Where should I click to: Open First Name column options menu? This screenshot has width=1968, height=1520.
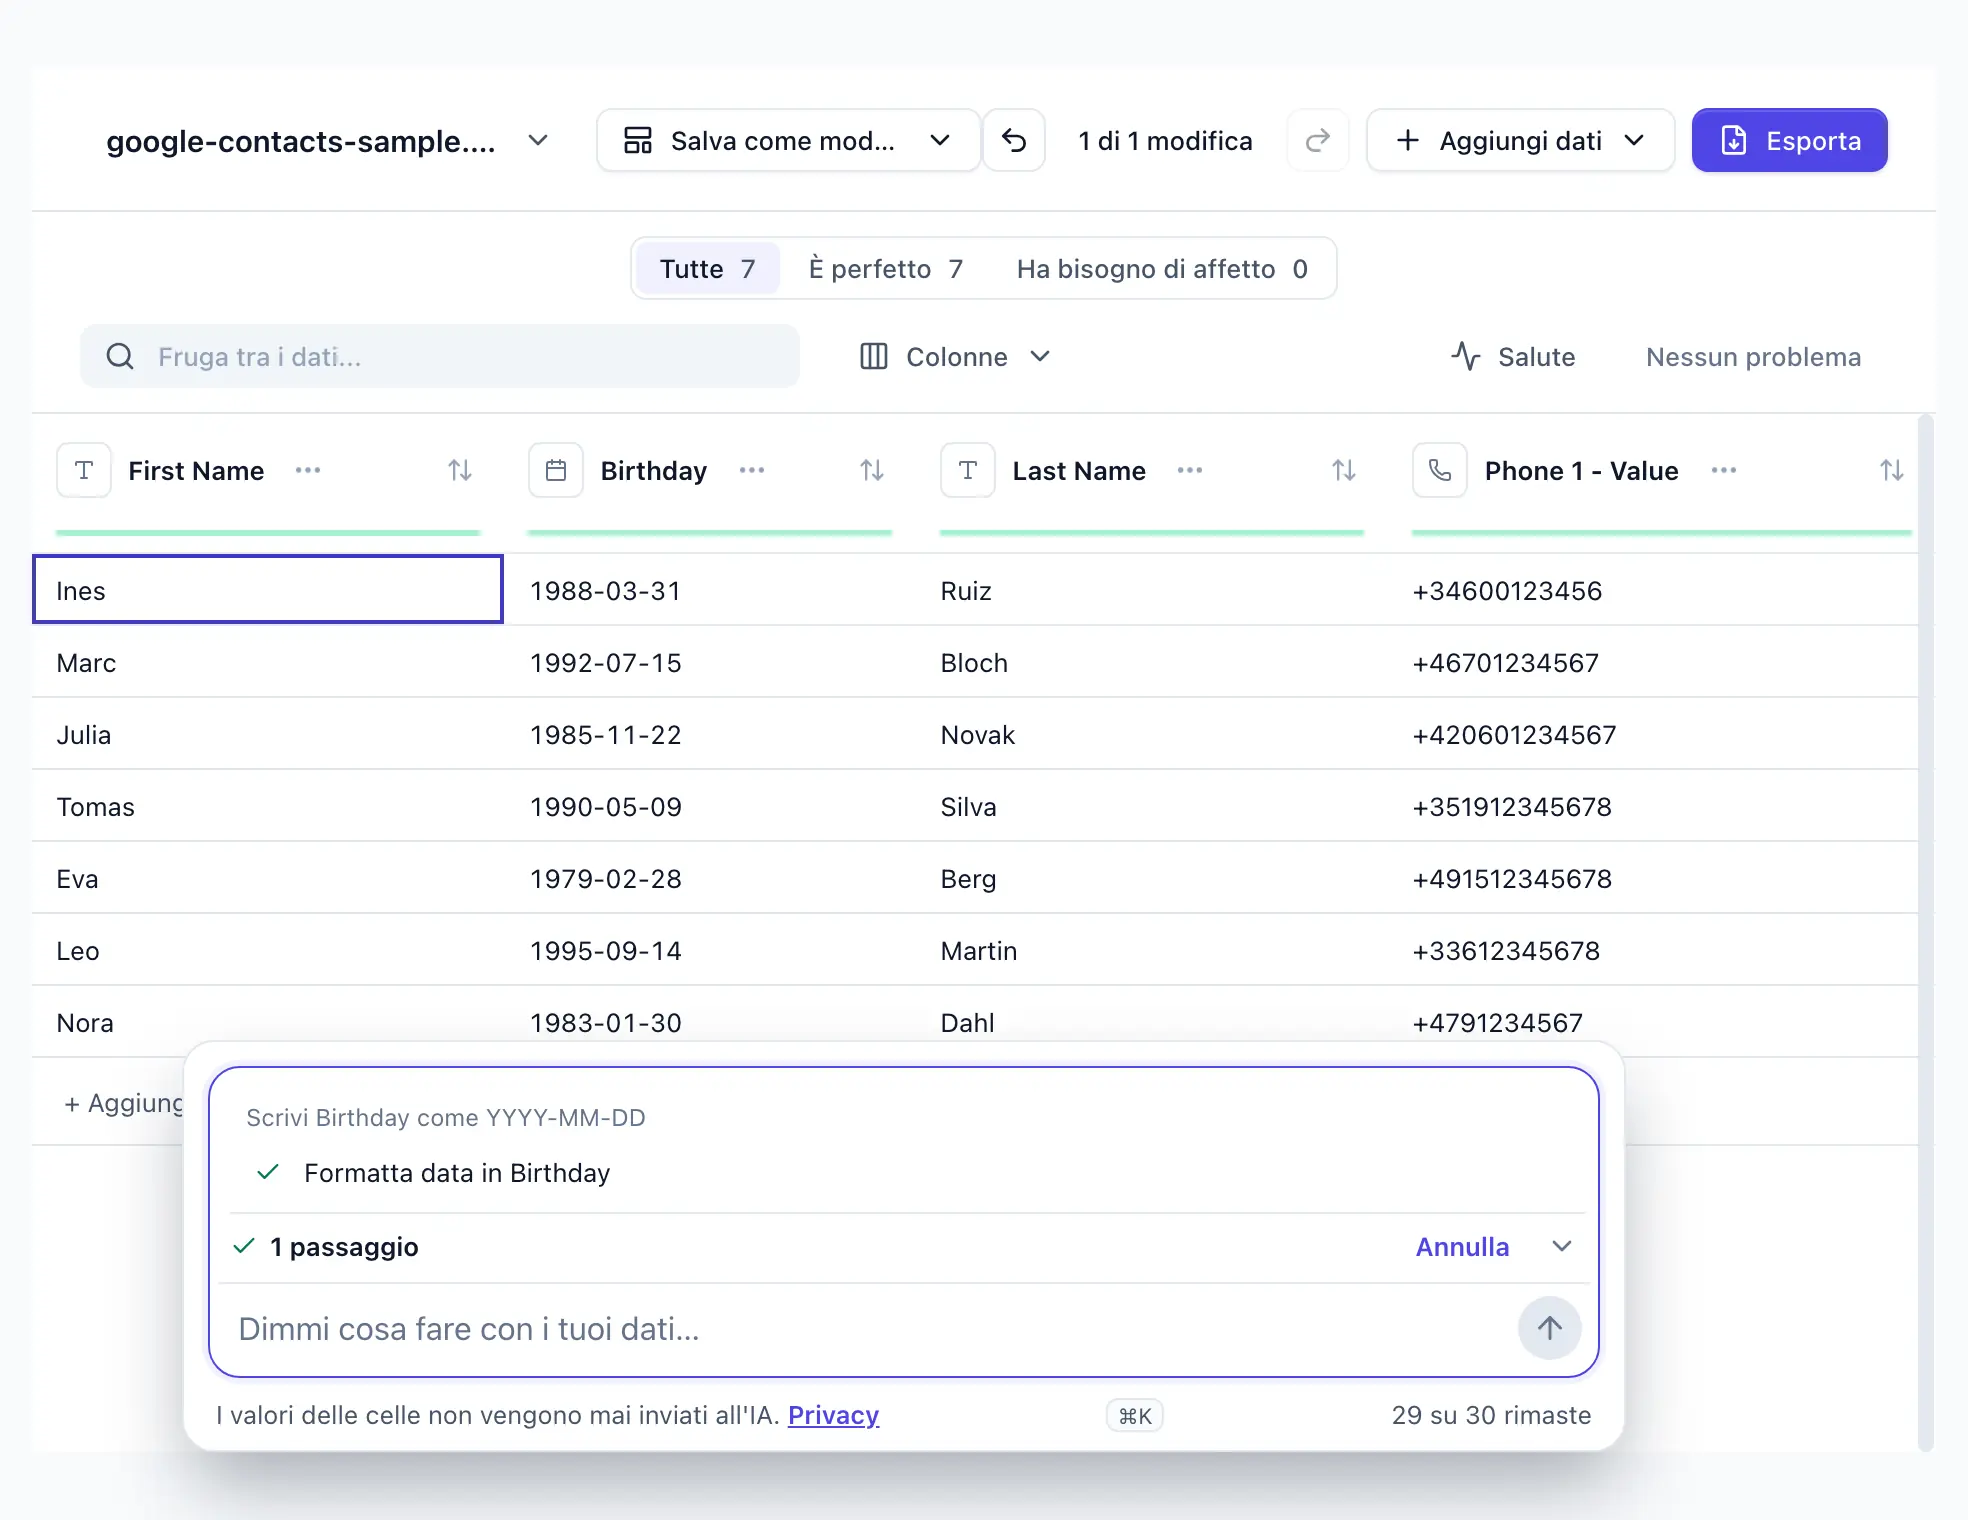pyautogui.click(x=308, y=470)
